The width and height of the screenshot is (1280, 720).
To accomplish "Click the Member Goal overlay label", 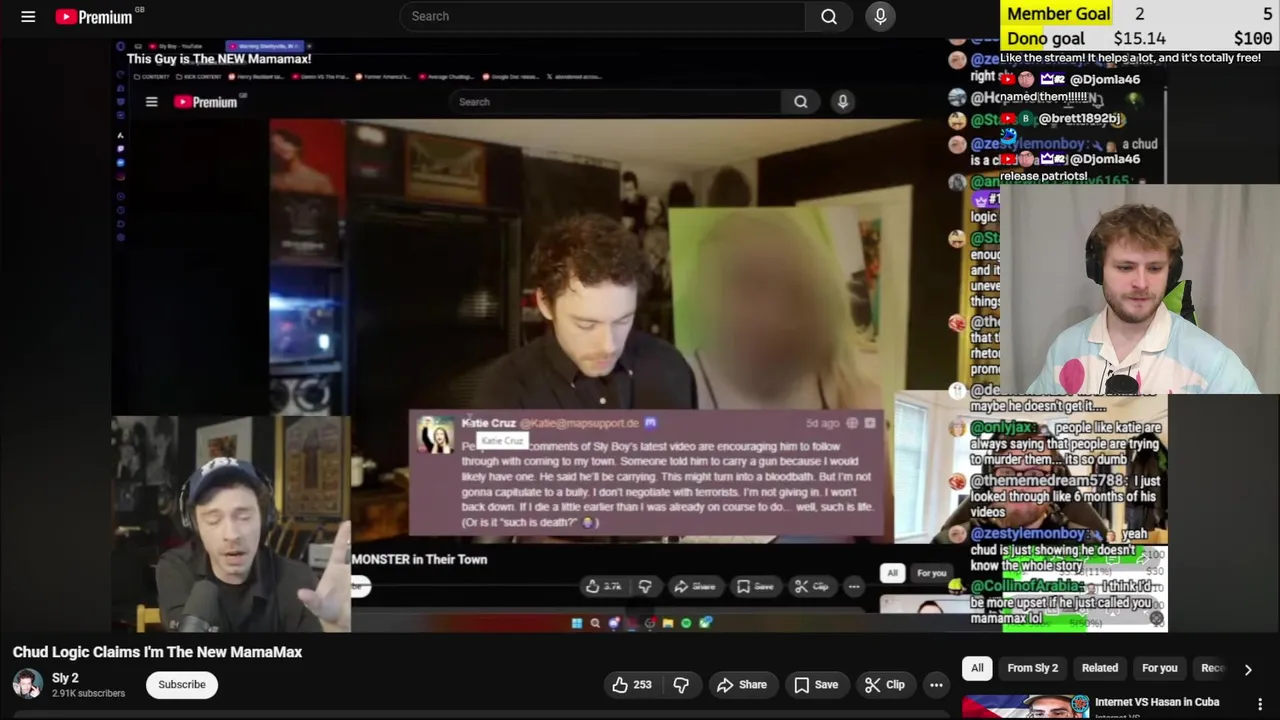I will (1059, 14).
